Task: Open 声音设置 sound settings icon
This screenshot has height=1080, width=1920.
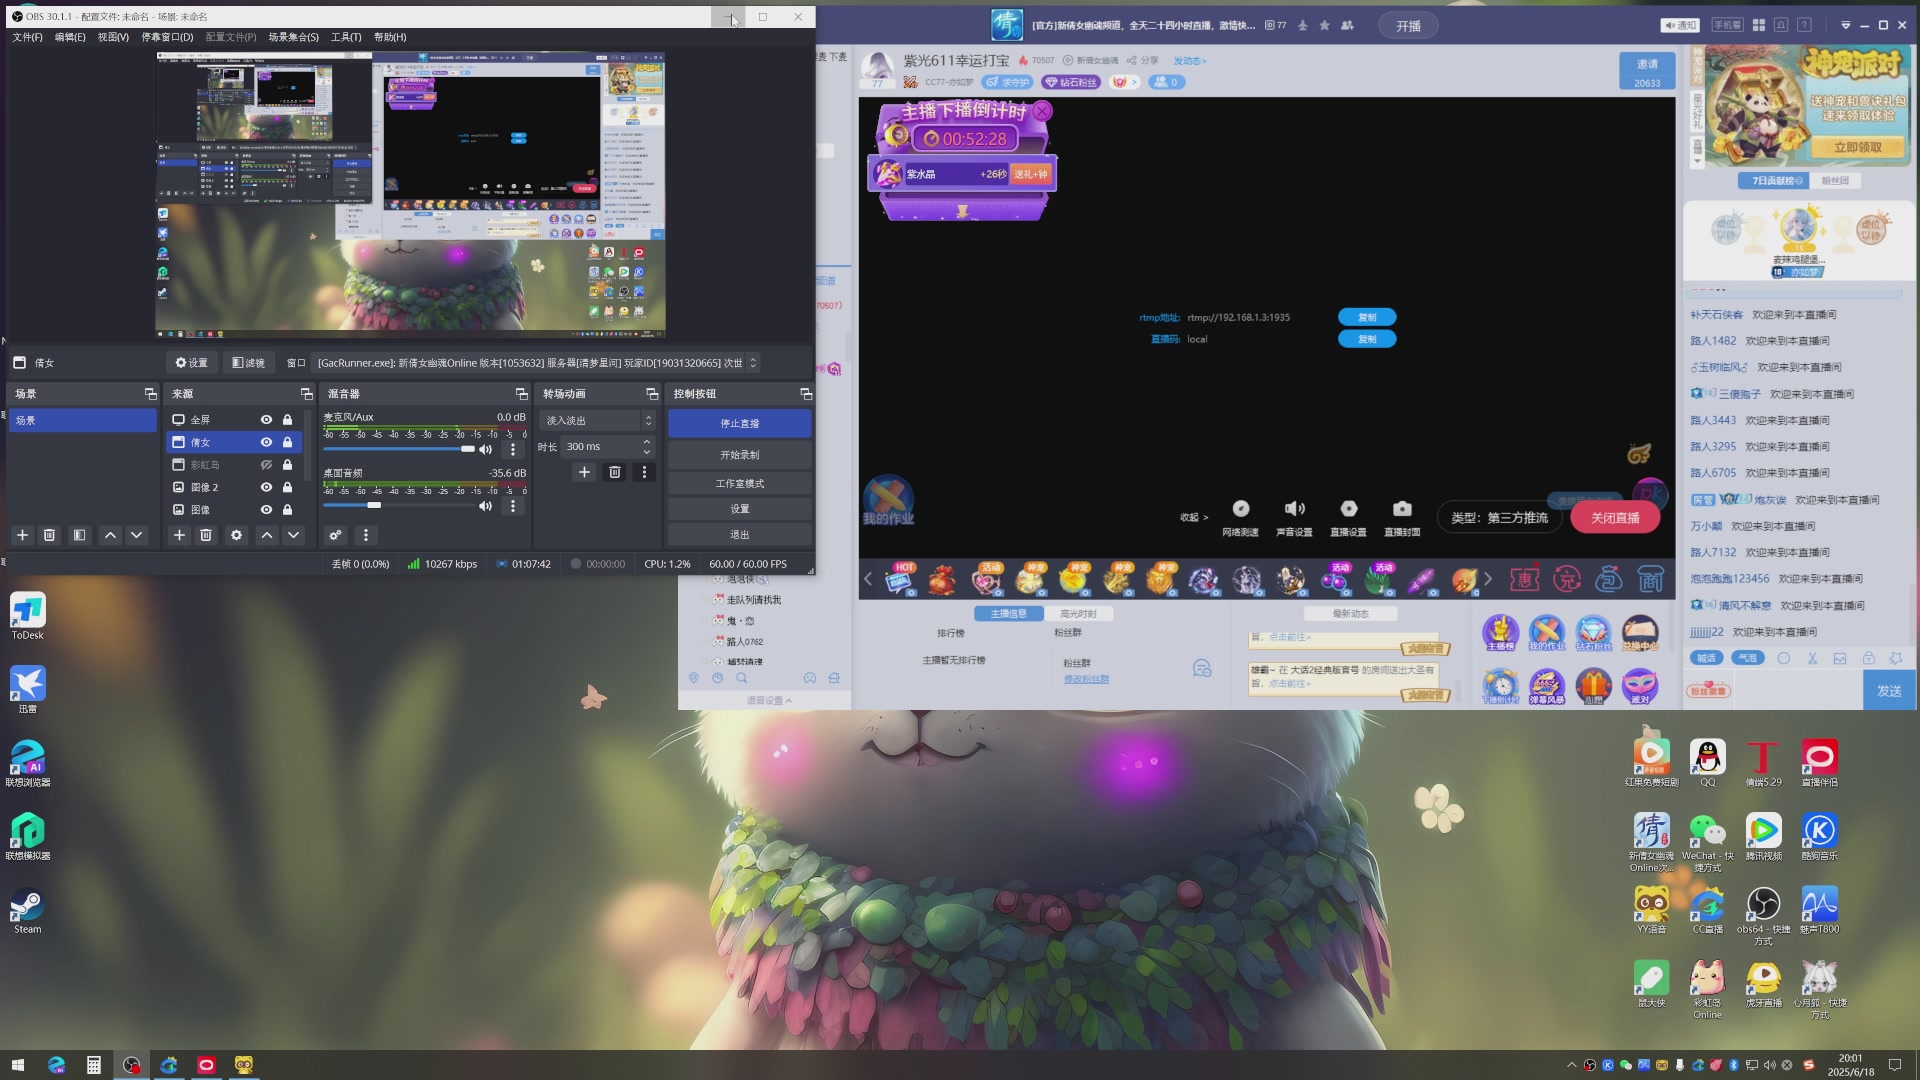Action: tap(1294, 509)
